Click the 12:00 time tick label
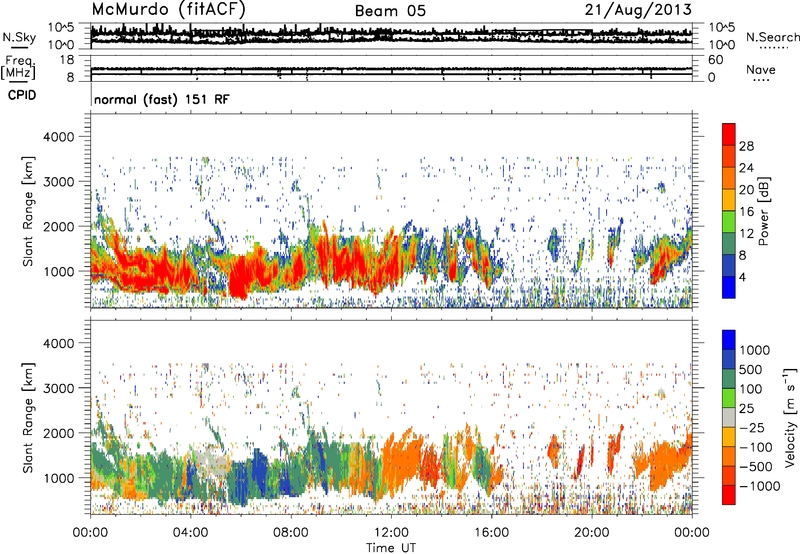This screenshot has height=554, width=800. pos(391,533)
